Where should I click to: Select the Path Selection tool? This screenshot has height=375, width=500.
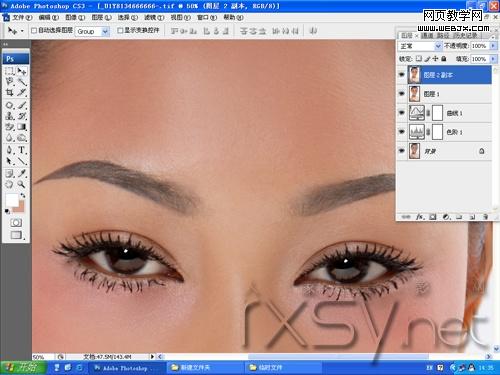10,161
